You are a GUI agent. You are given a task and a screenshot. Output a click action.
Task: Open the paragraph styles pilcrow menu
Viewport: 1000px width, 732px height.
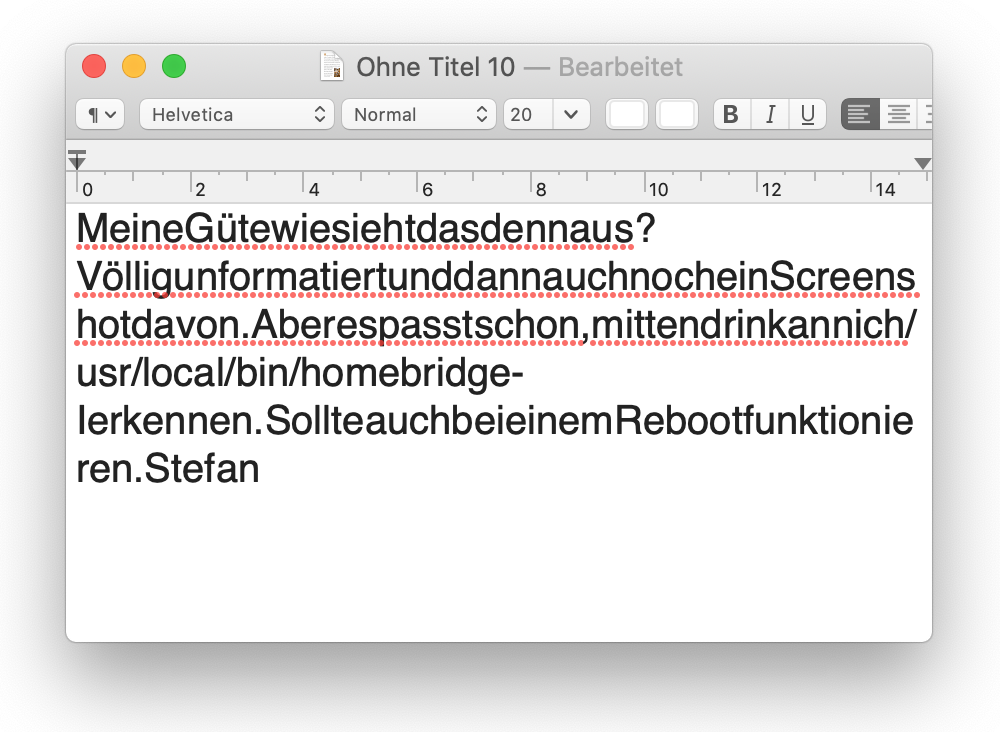click(100, 115)
